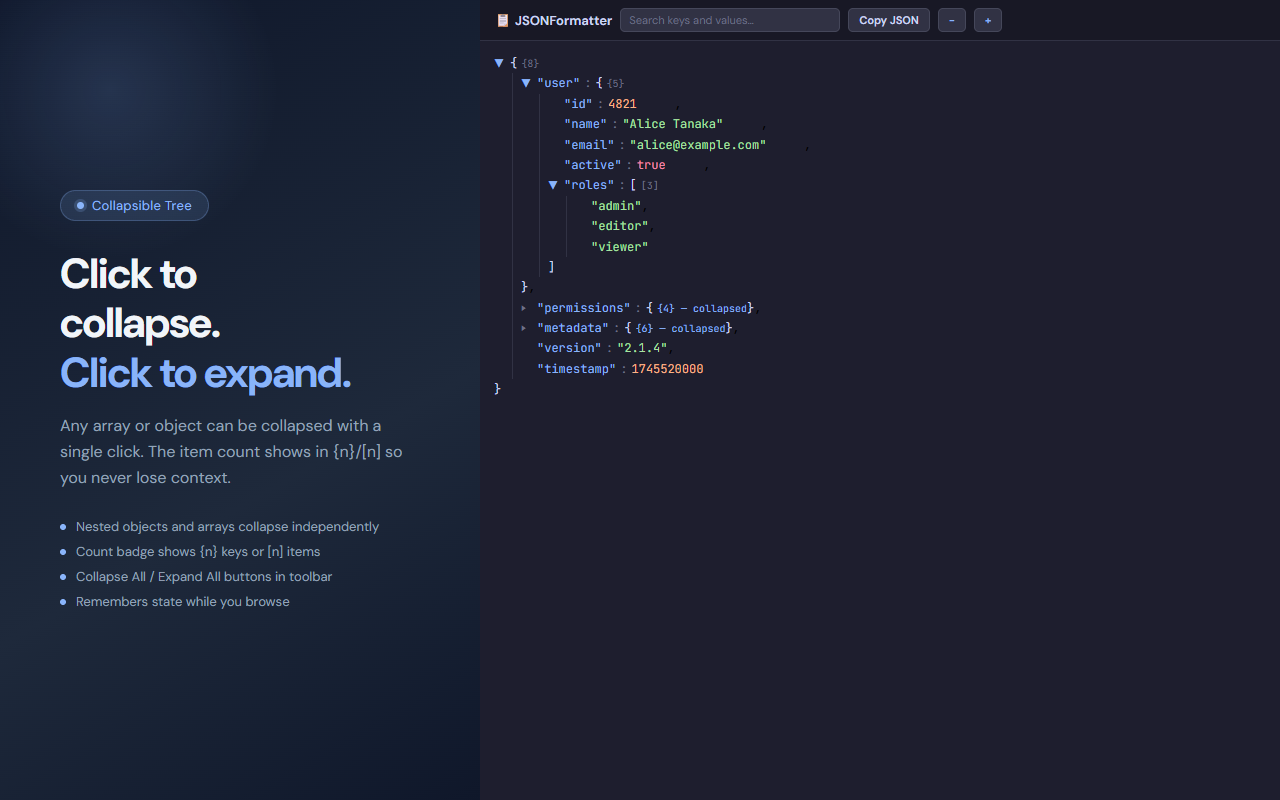Collapse the "roles" array
Screen dimensions: 1280x800
click(x=553, y=185)
